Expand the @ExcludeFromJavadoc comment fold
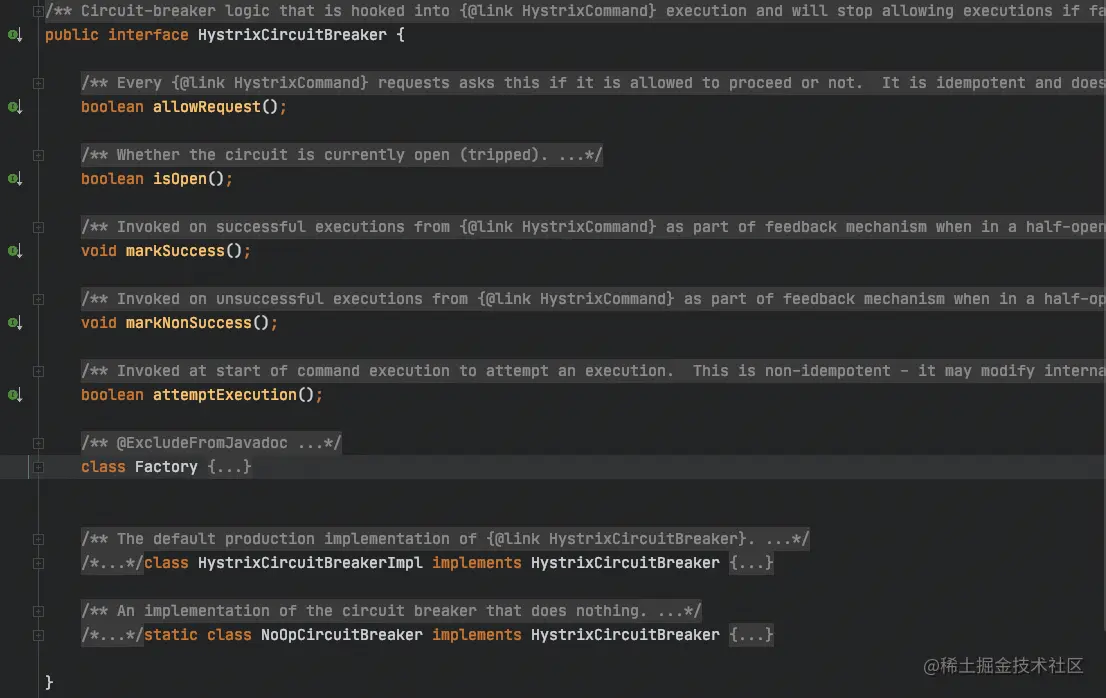1106x698 pixels. (38, 443)
